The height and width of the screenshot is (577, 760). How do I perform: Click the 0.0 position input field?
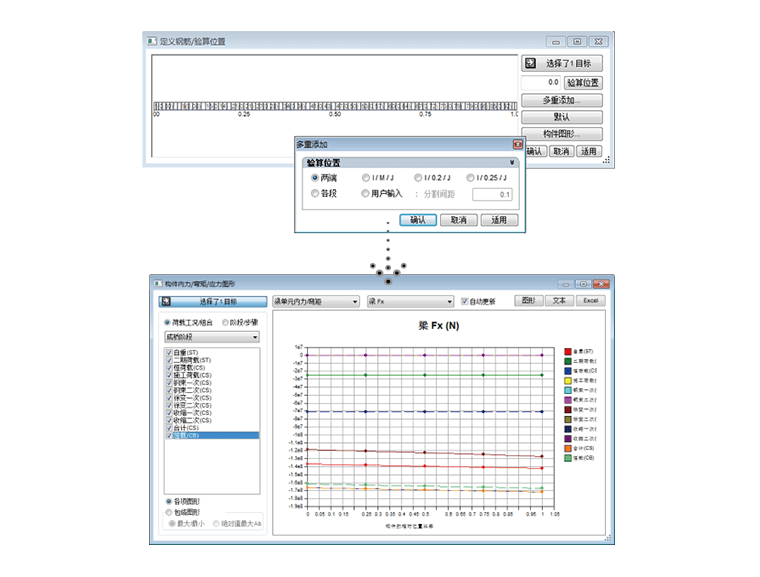pyautogui.click(x=541, y=83)
